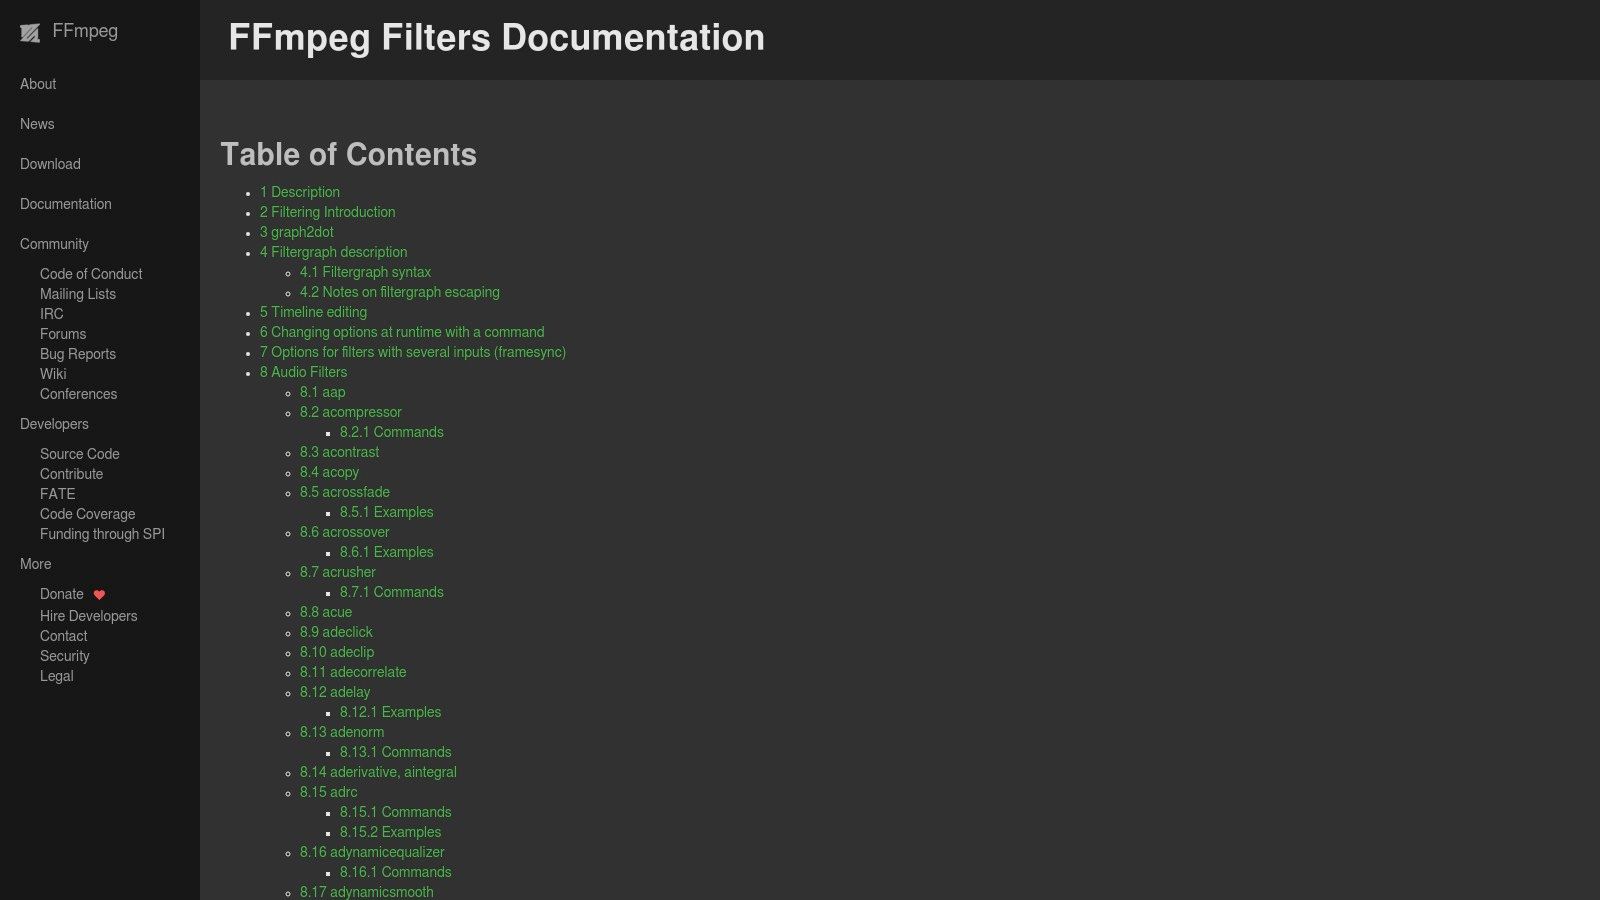Open 8.8 acue entry

[326, 612]
